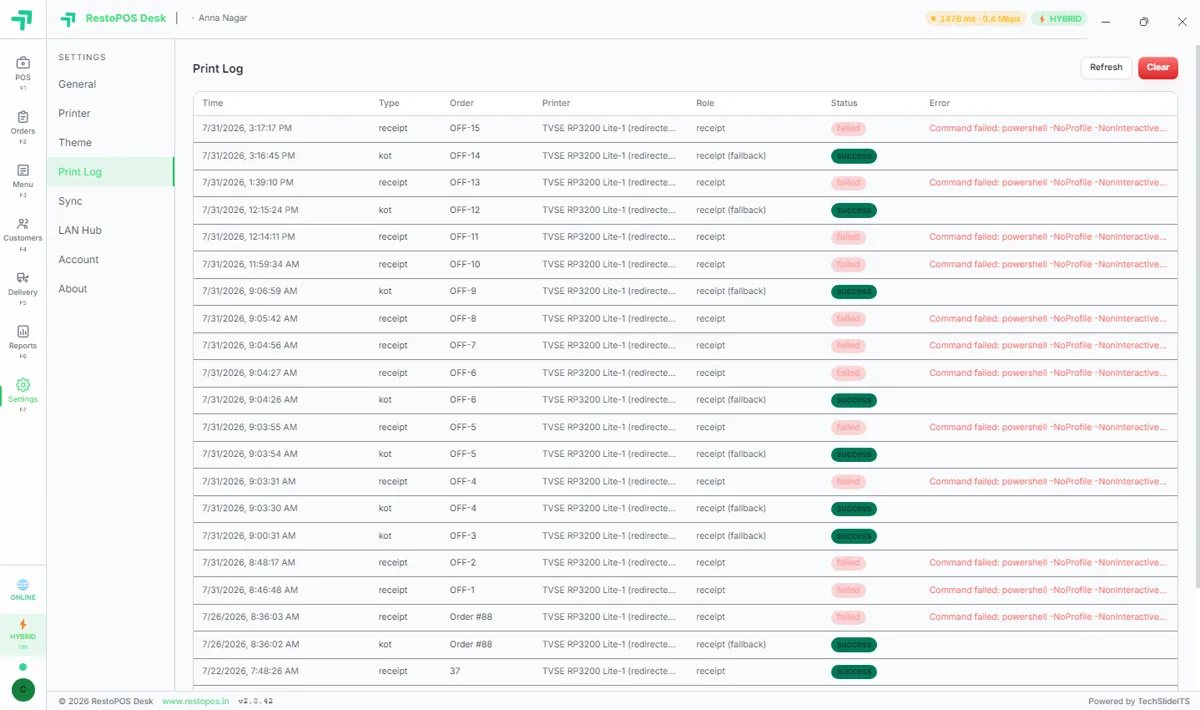Click timestamp 7/31/2026, 12:14:11 PM
The image size is (1200, 710).
click(x=248, y=237)
